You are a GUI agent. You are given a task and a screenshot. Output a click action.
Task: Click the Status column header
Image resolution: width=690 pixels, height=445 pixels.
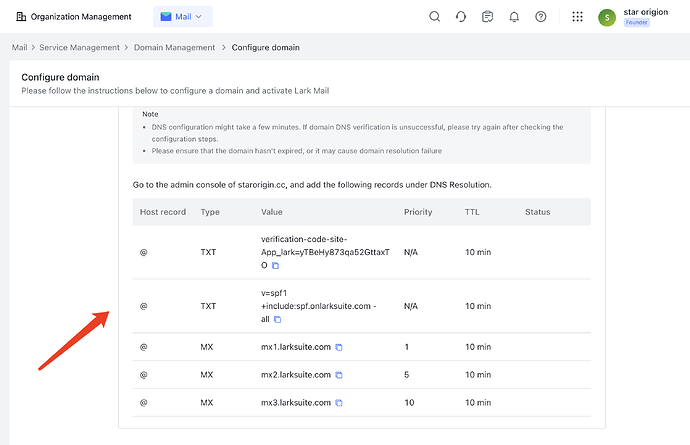[537, 212]
